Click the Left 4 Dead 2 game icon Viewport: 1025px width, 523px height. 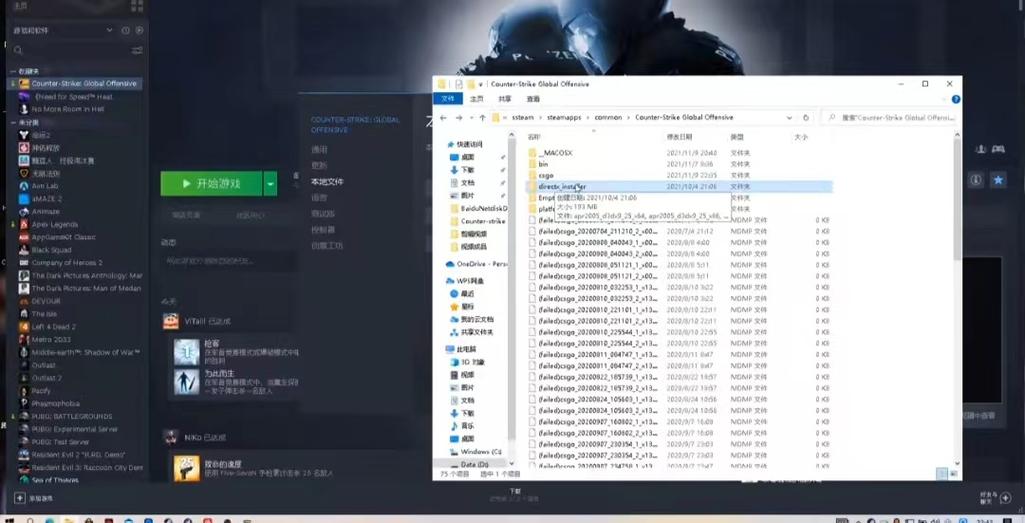coord(24,326)
